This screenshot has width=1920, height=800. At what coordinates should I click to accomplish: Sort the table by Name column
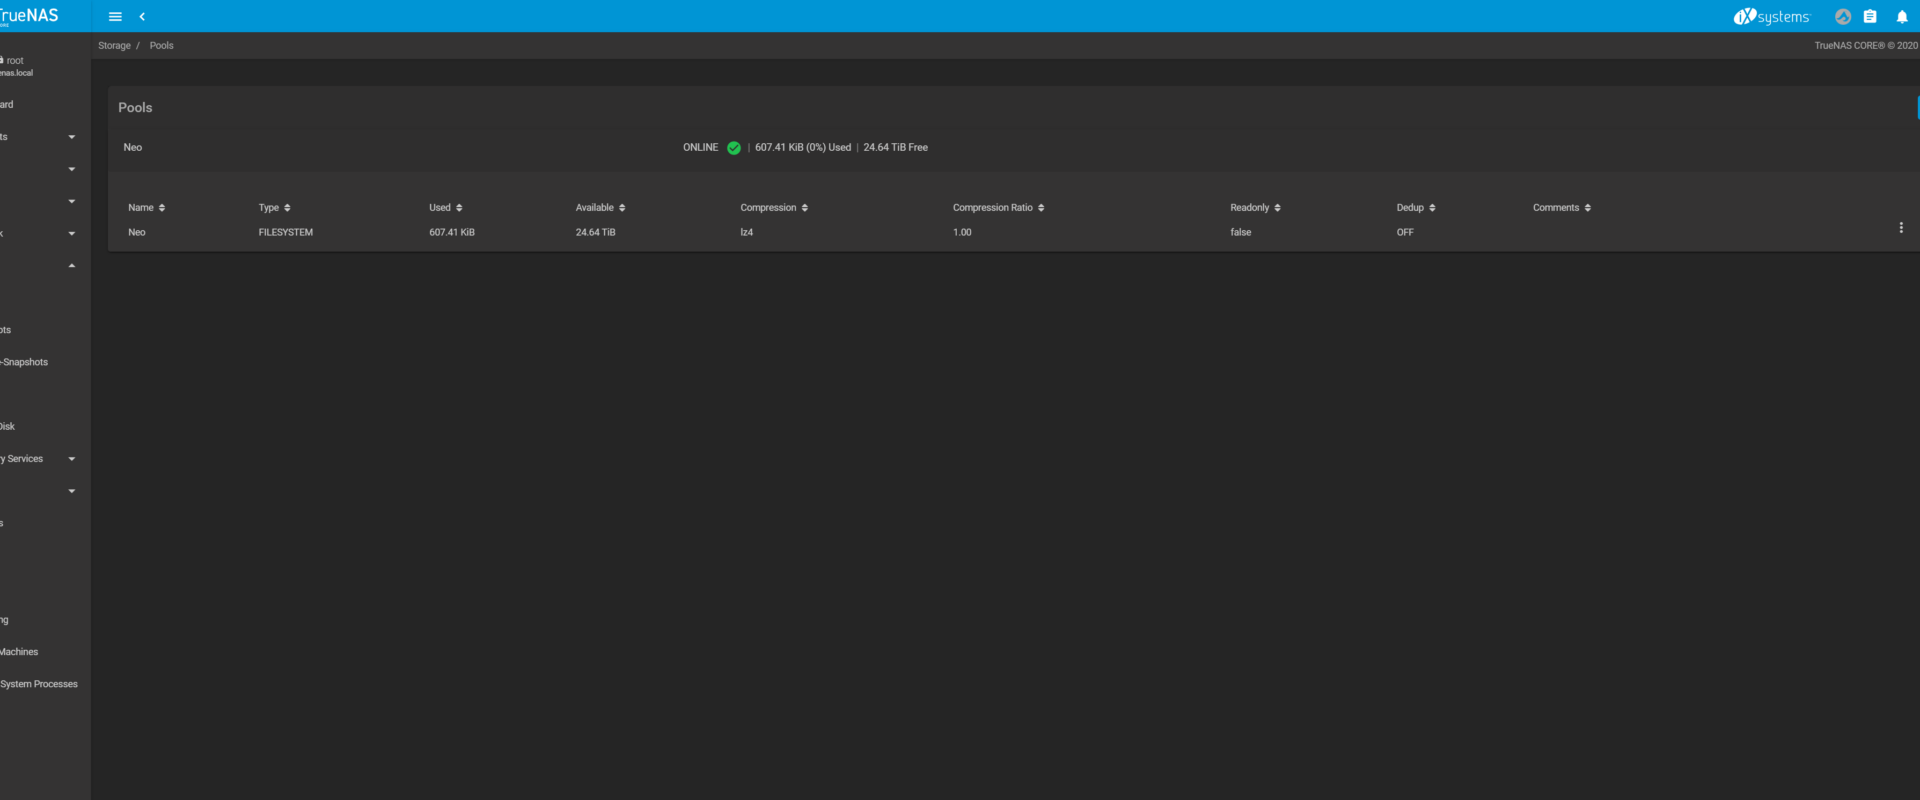(146, 208)
